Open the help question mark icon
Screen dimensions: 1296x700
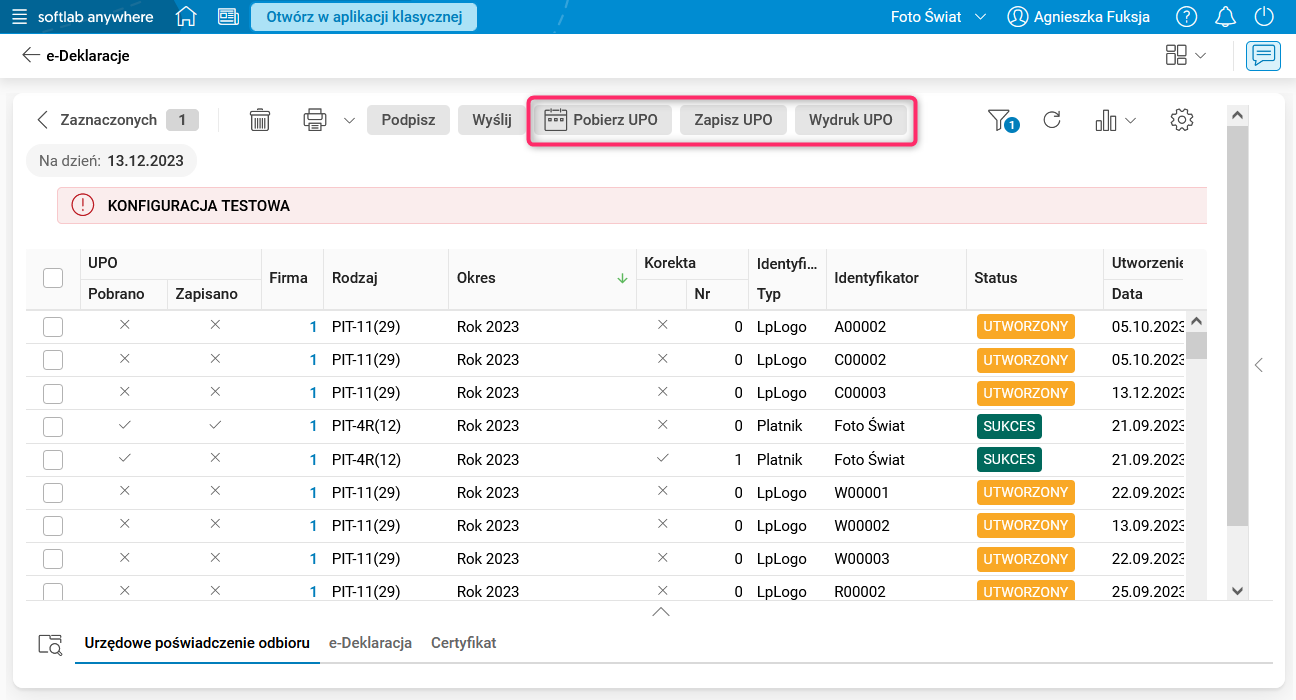pyautogui.click(x=1186, y=17)
